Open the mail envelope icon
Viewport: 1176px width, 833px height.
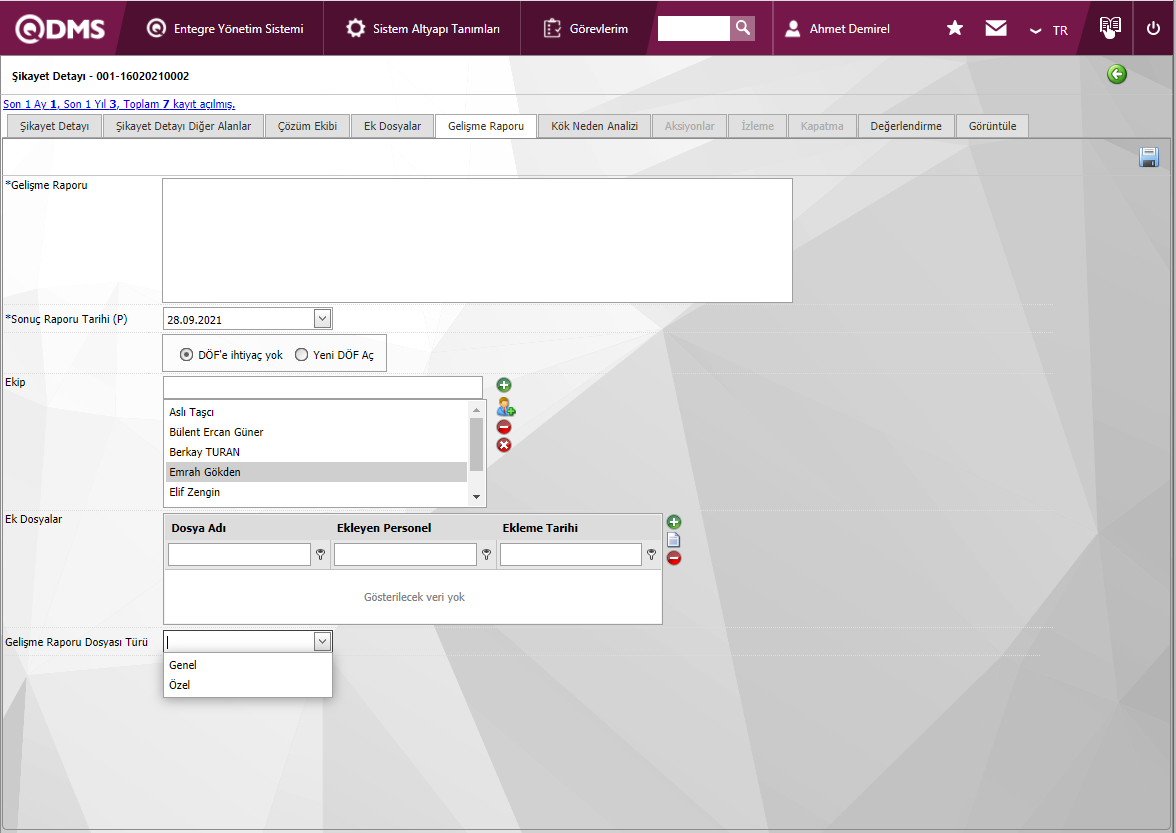coord(996,28)
